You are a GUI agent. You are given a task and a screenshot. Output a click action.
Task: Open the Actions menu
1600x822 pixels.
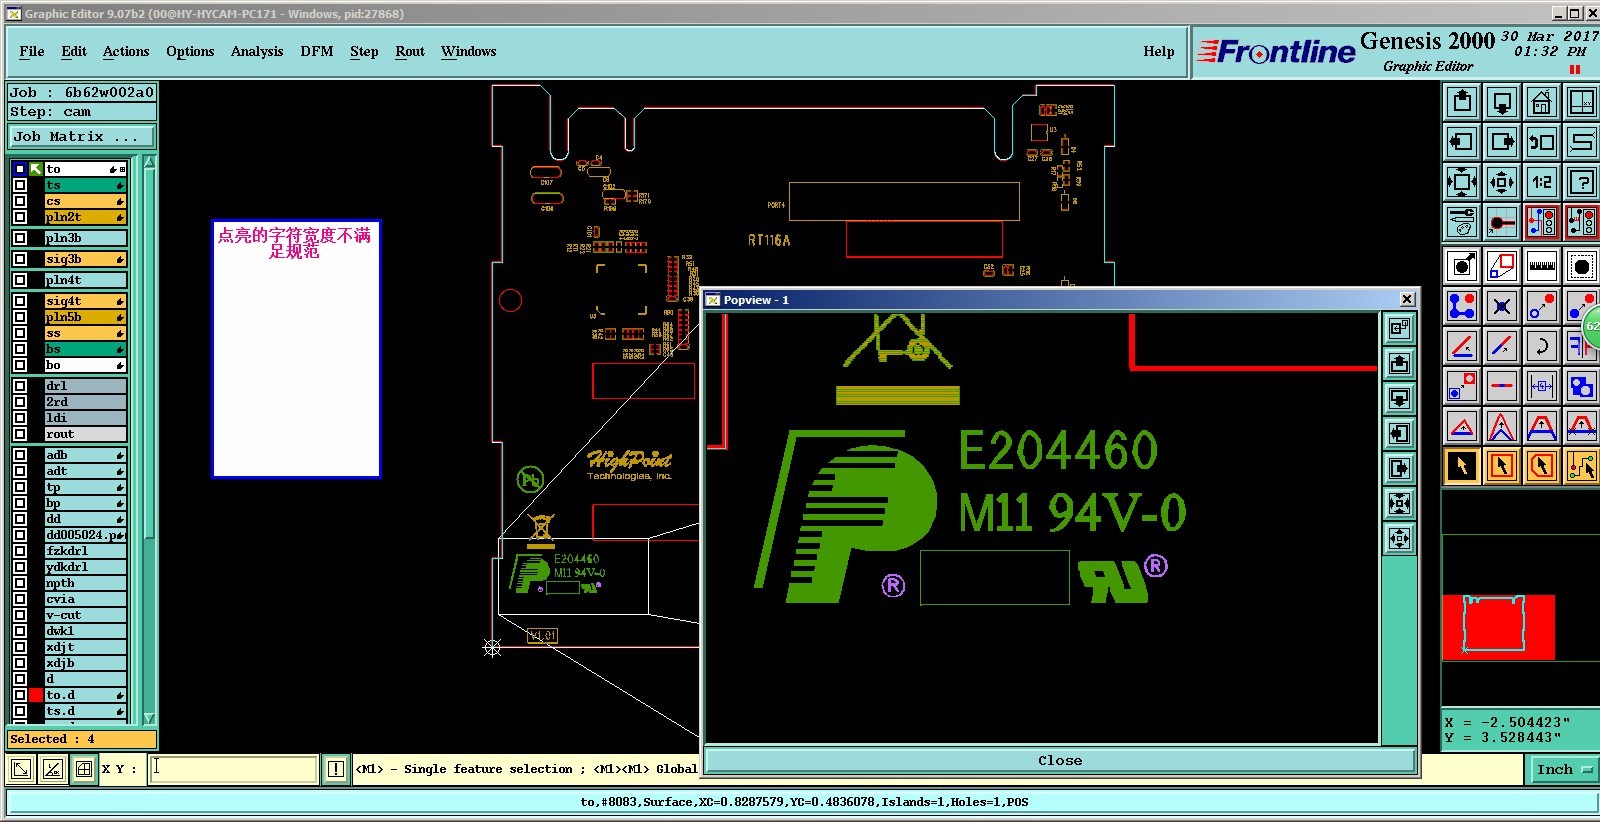pos(126,52)
